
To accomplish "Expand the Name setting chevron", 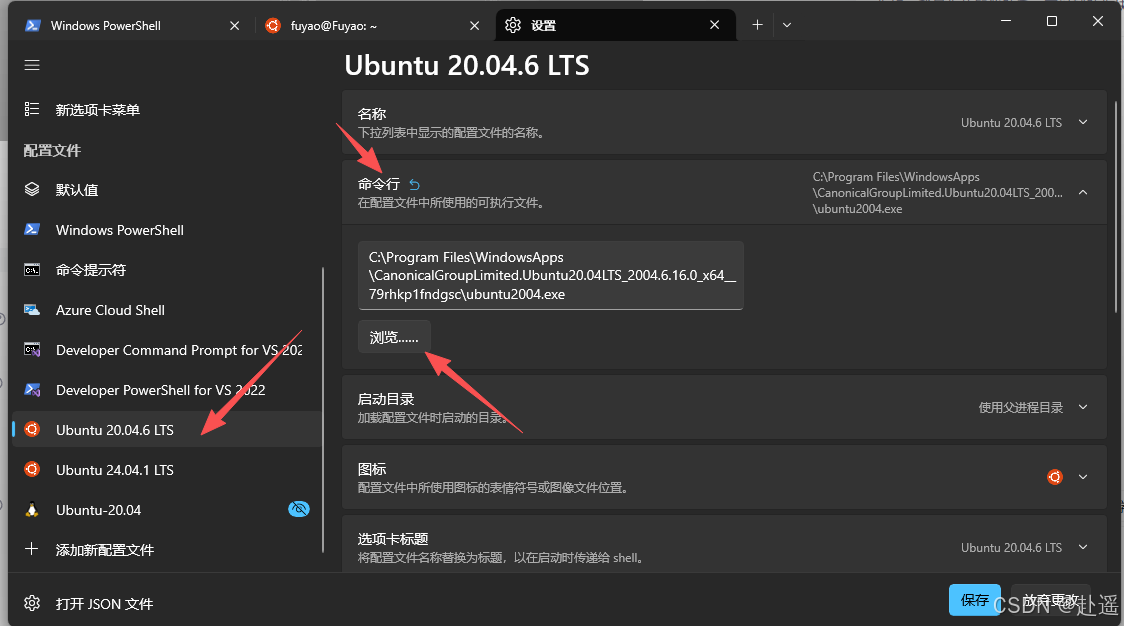I will [x=1083, y=122].
